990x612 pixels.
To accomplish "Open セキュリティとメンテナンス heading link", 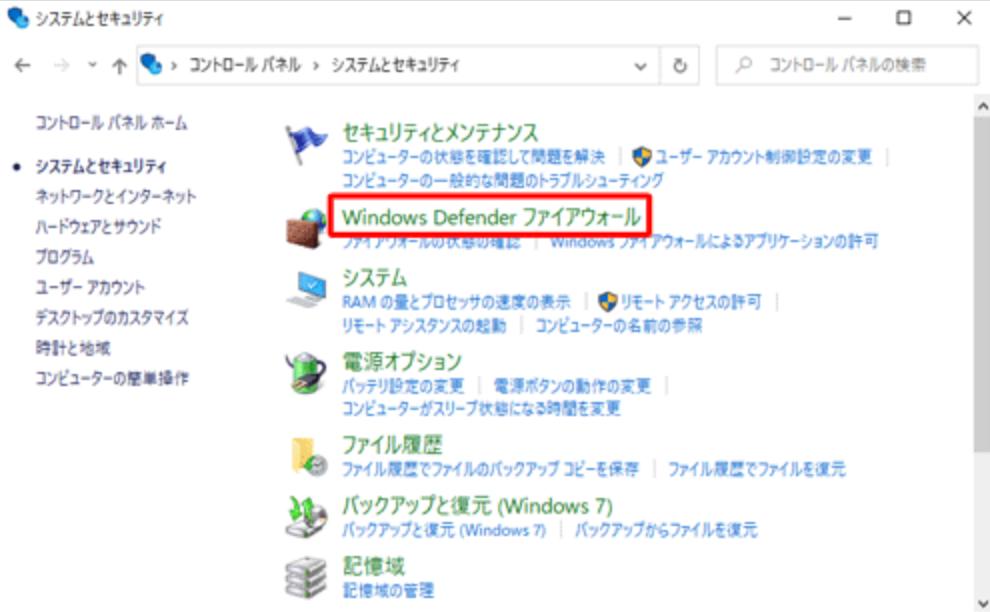I will 440,133.
